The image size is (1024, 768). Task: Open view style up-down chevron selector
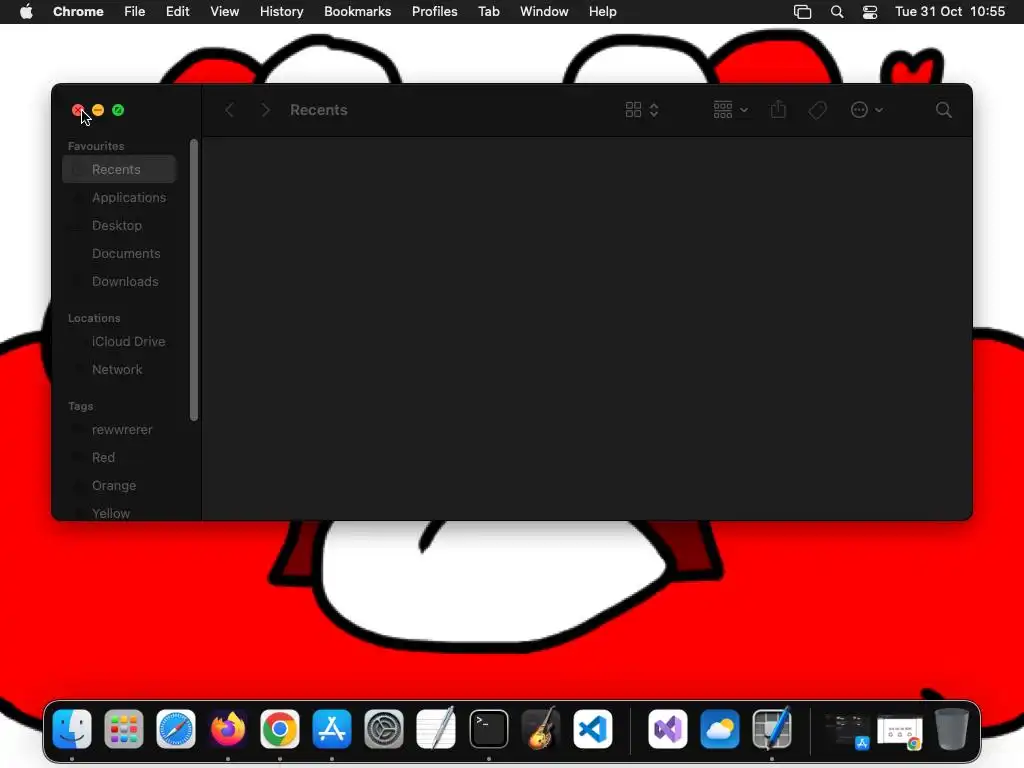[654, 110]
